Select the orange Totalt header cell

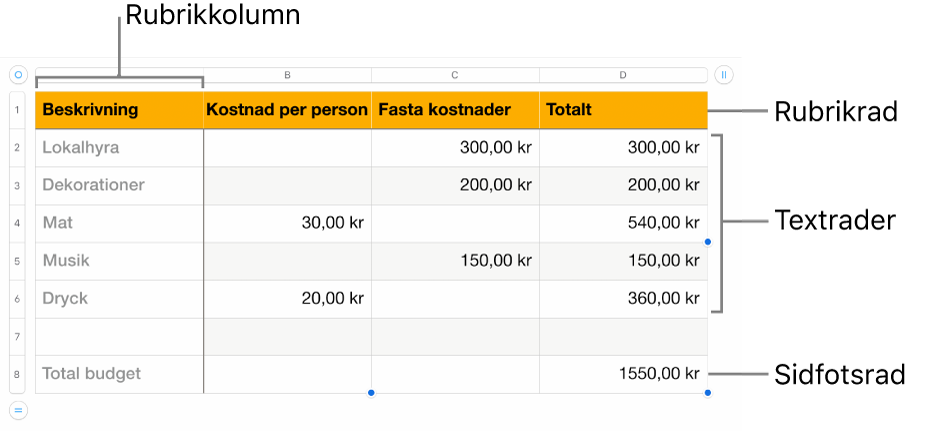623,110
